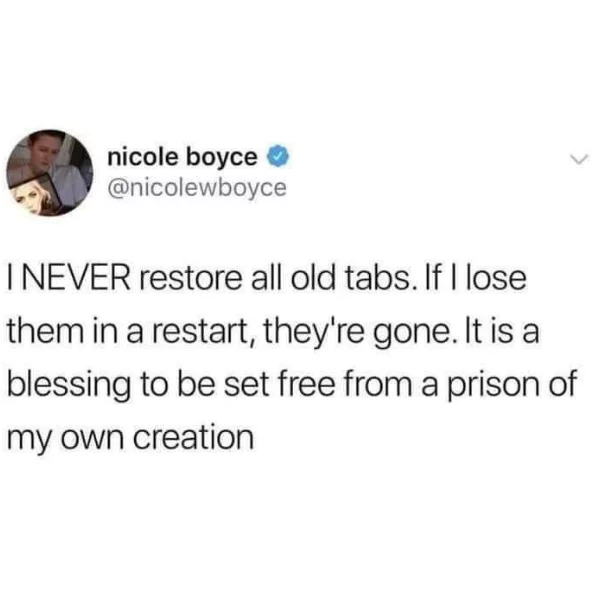The width and height of the screenshot is (600, 600).
Task: Click the phrase 'my own creation'
Action: pyautogui.click(x=130, y=439)
